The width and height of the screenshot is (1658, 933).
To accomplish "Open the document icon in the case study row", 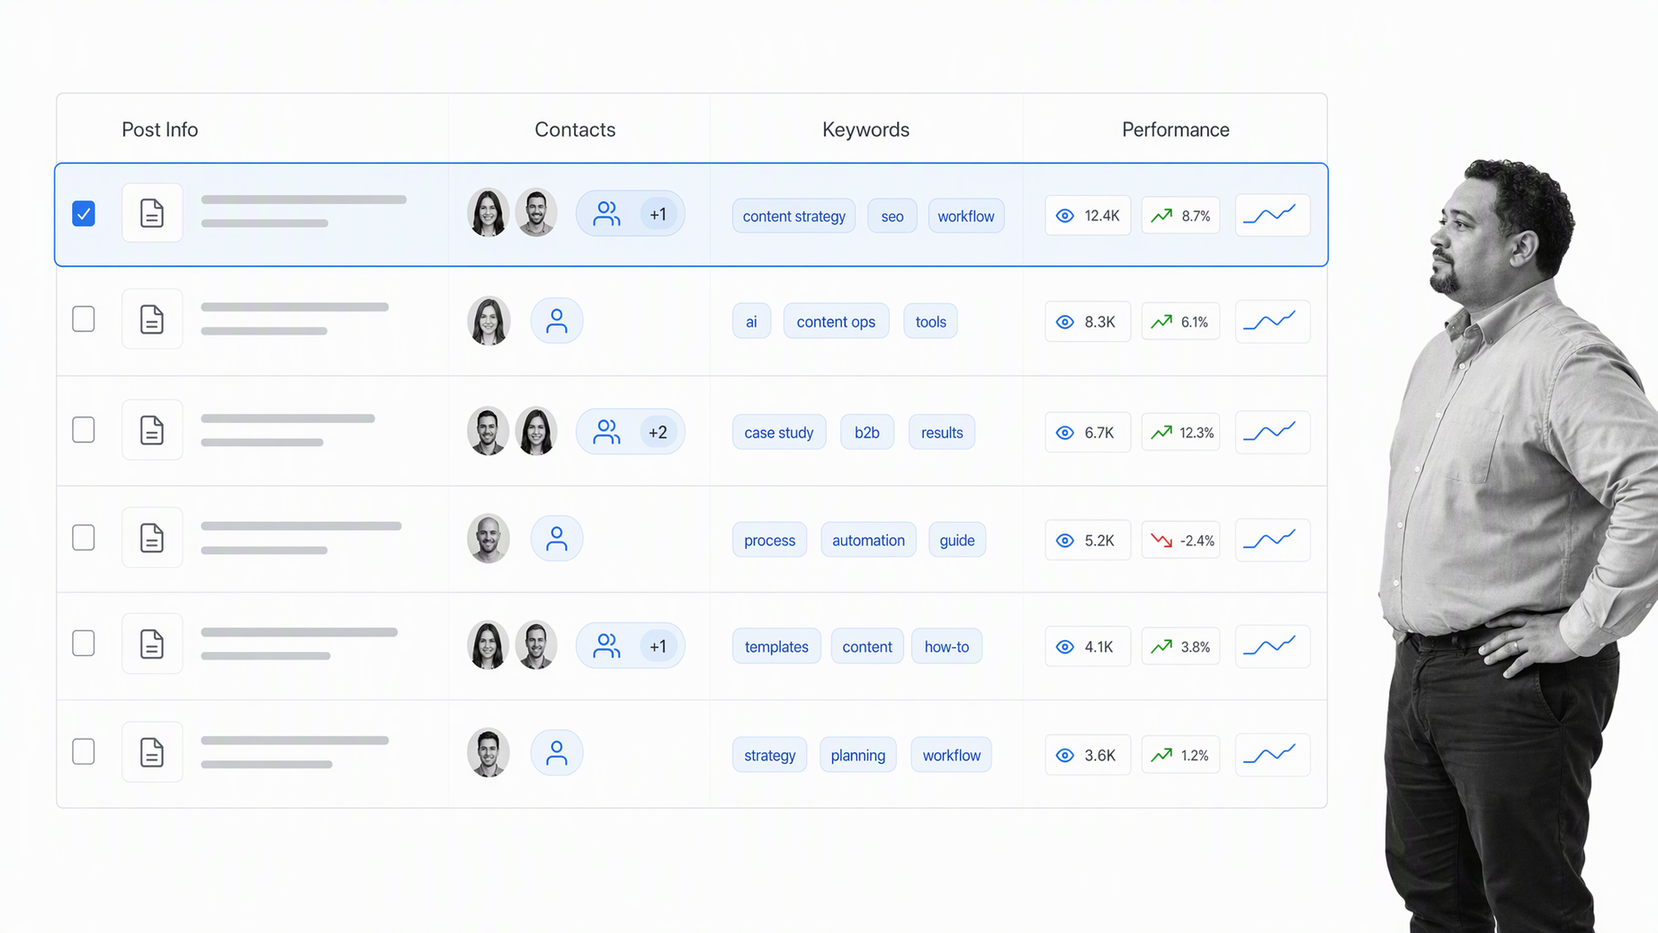I will pyautogui.click(x=152, y=430).
